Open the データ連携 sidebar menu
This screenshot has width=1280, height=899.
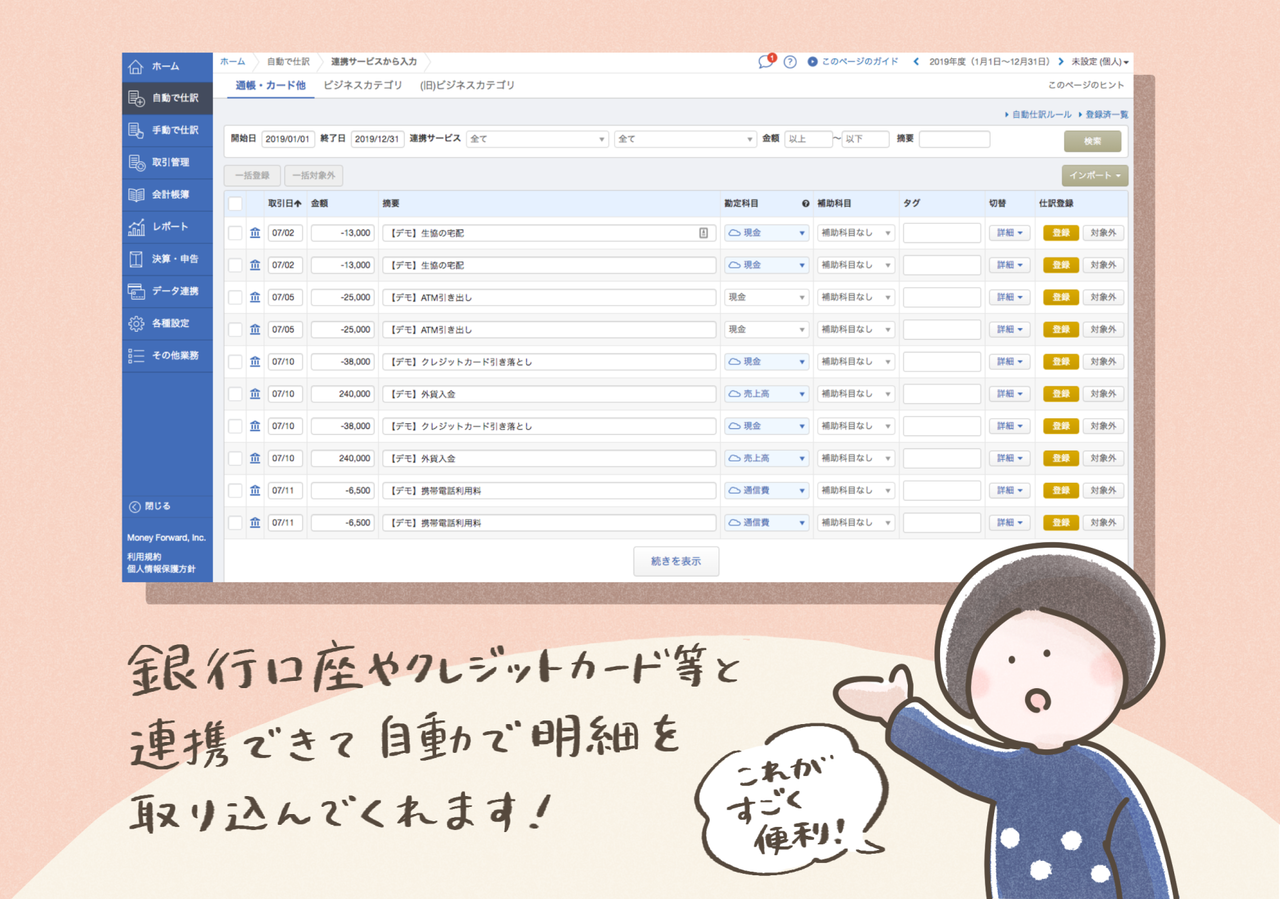click(167, 291)
